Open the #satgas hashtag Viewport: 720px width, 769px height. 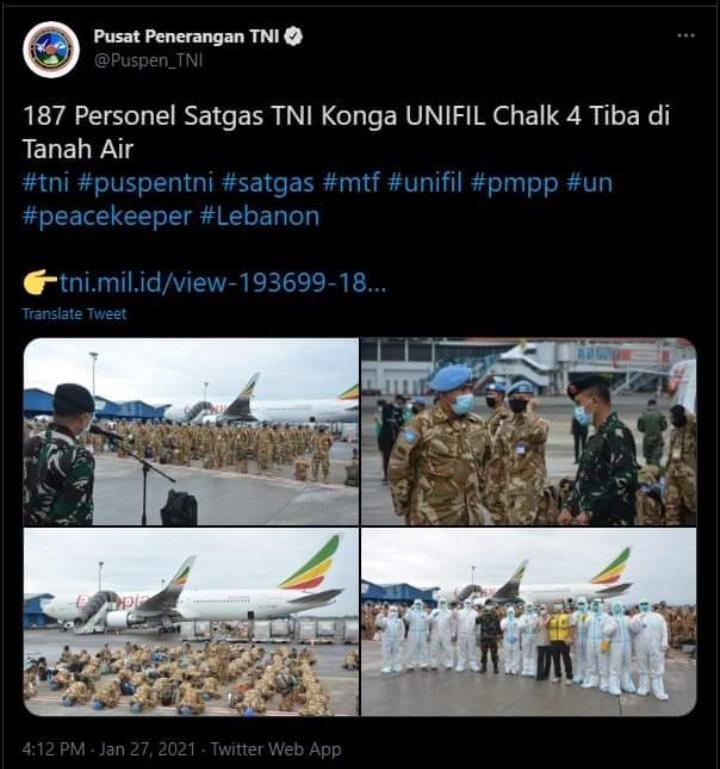(x=268, y=182)
